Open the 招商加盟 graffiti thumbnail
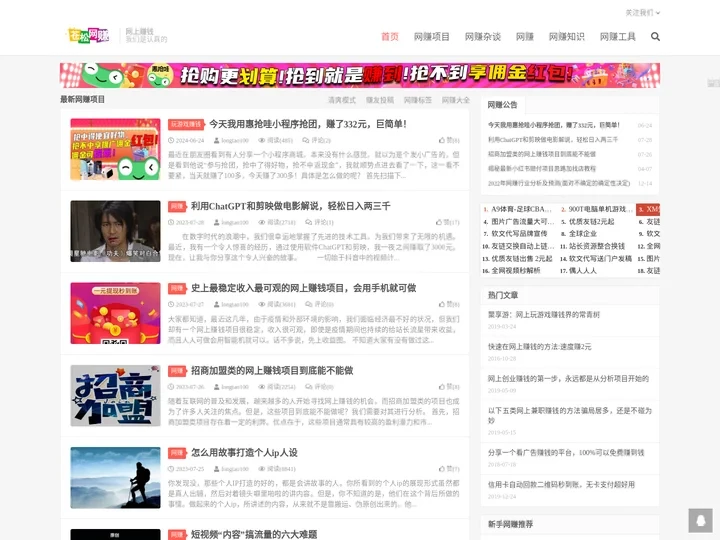 (x=115, y=395)
